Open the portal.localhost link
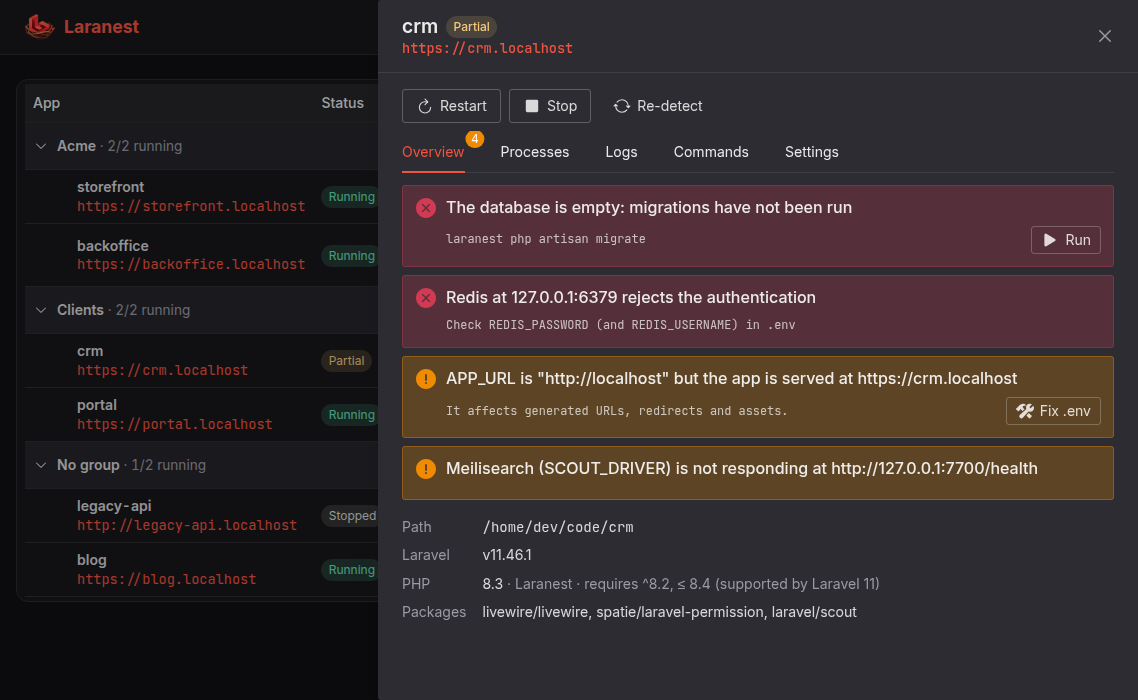This screenshot has width=1138, height=700. point(175,425)
